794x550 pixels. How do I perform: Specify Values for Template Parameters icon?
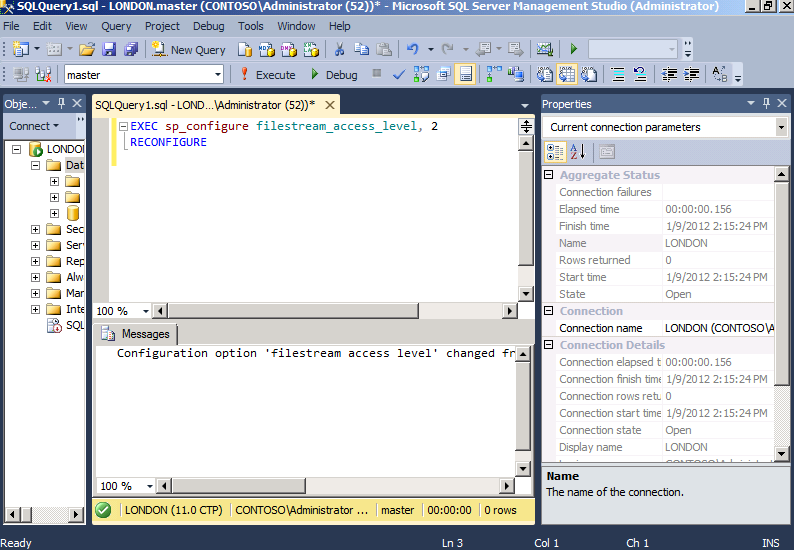pyautogui.click(x=720, y=74)
